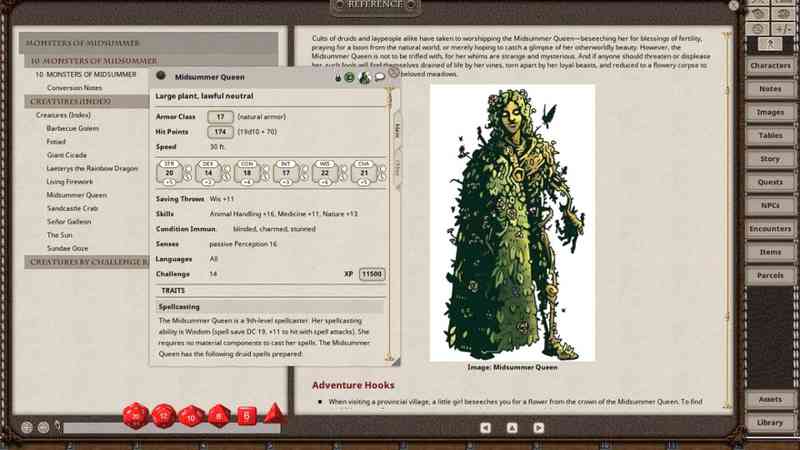Open the NPCs sidebar tab

click(770, 205)
